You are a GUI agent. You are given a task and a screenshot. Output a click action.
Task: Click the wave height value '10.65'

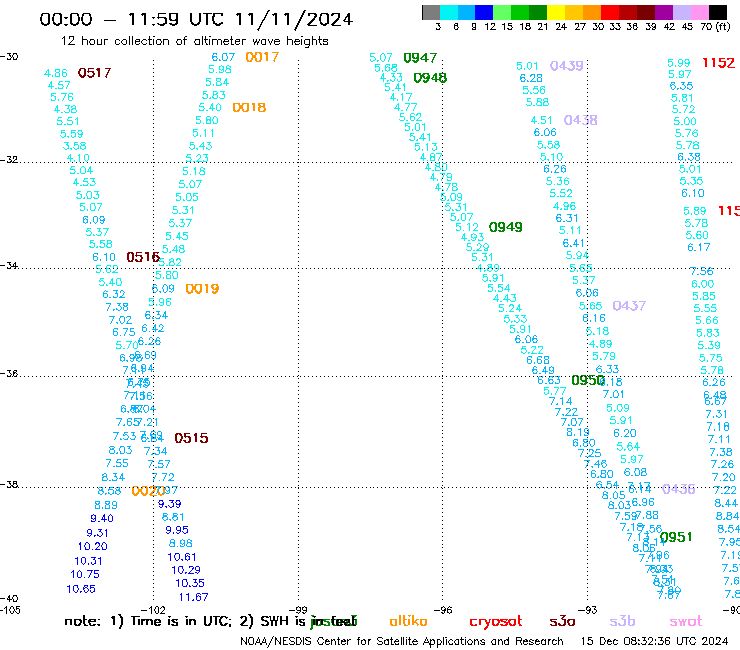pyautogui.click(x=81, y=589)
